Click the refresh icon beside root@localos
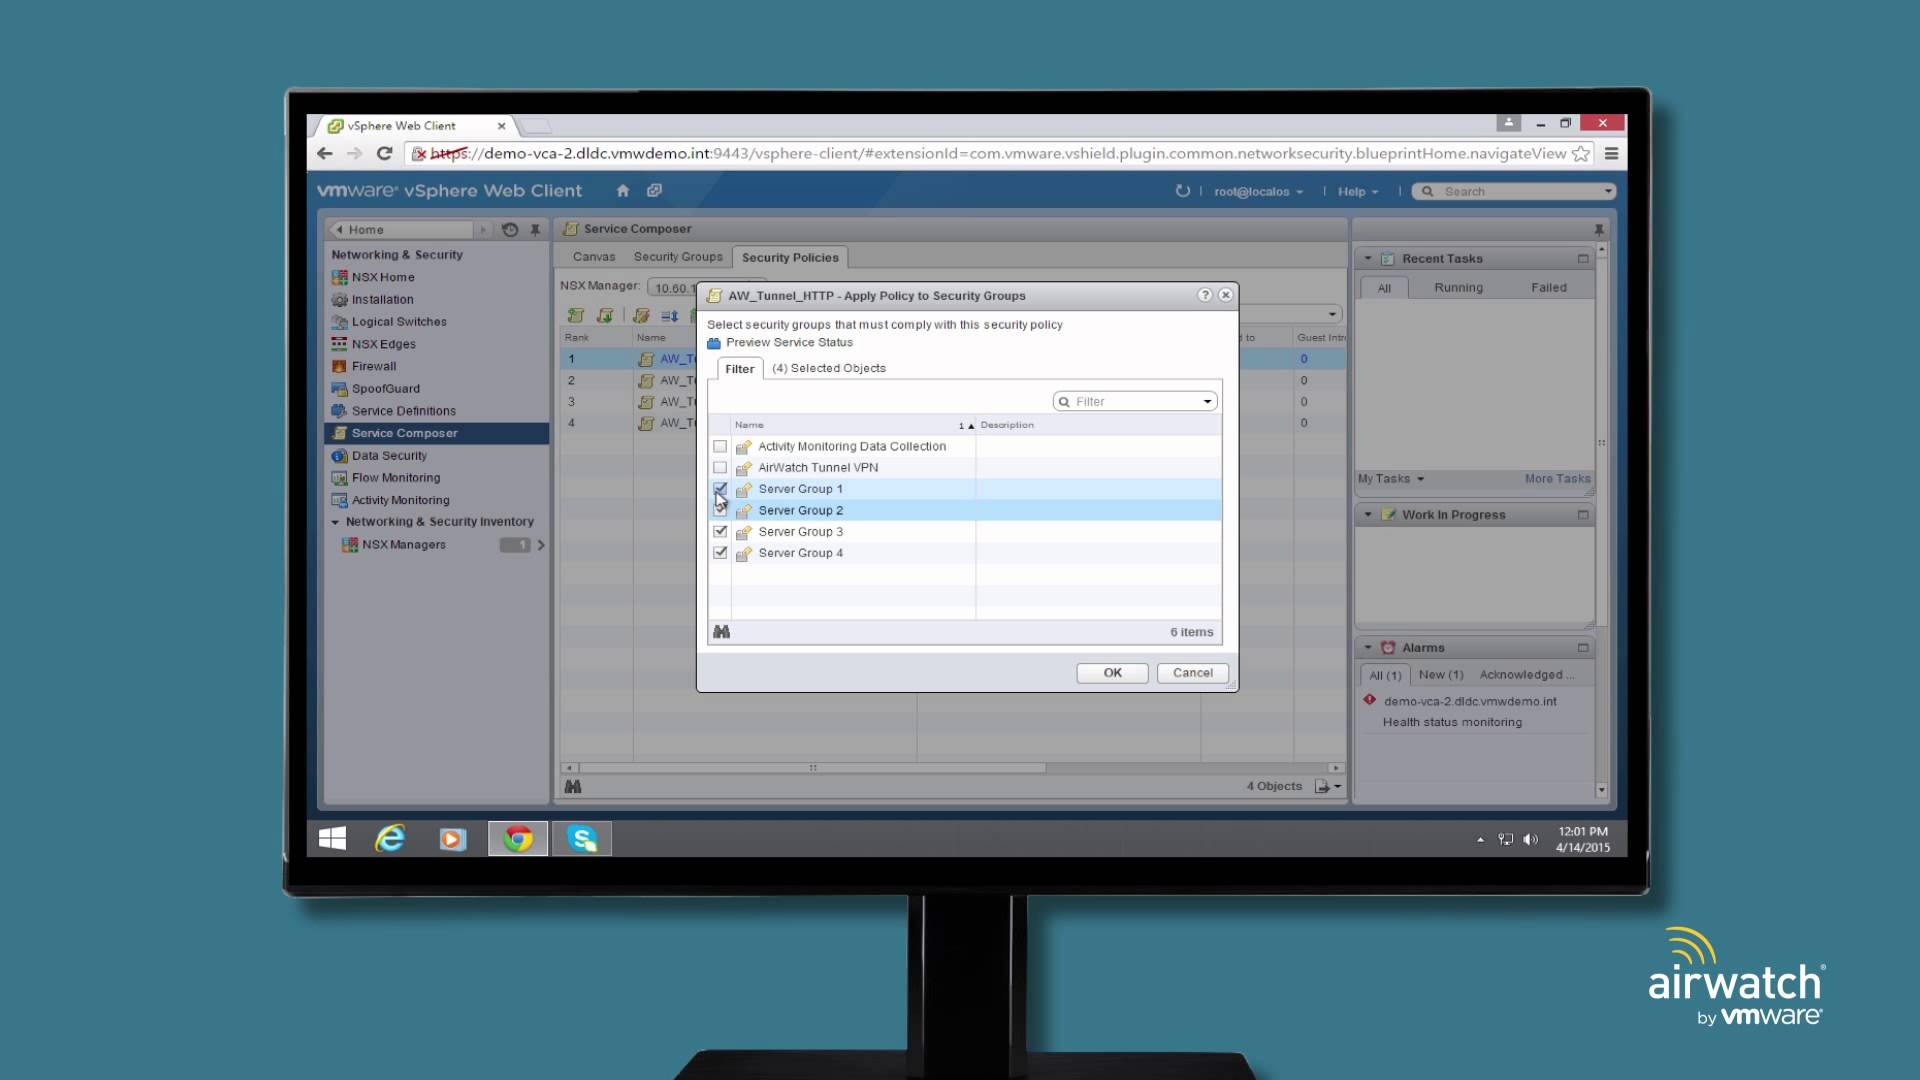 pos(1182,191)
